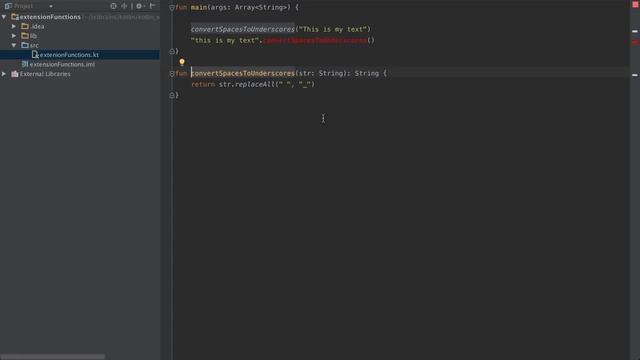This screenshot has height=360, width=640.
Task: Select the src folder icon
Action: [25, 45]
